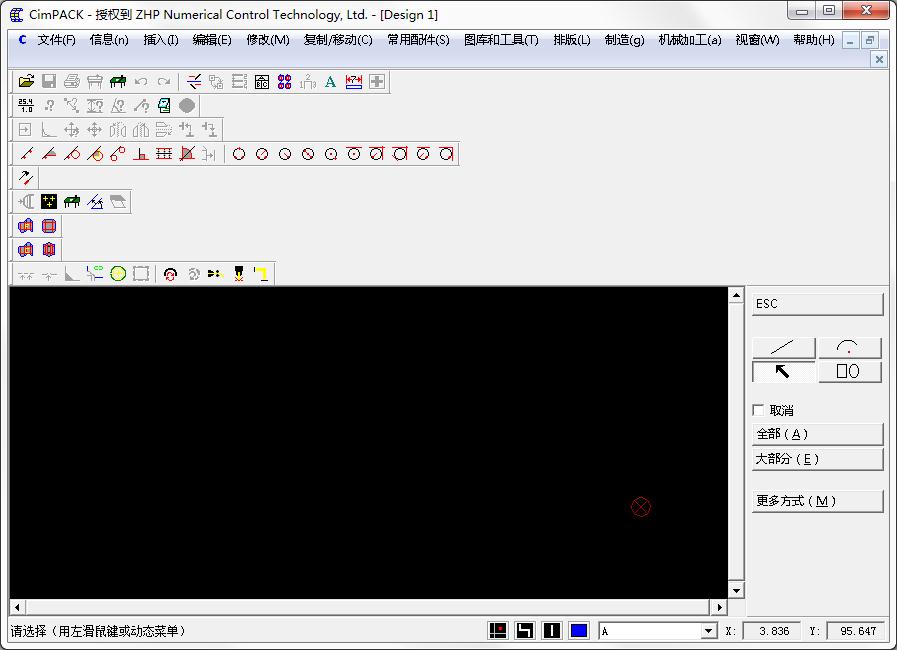Click the open file folder icon
The width and height of the screenshot is (897, 650).
click(x=26, y=82)
